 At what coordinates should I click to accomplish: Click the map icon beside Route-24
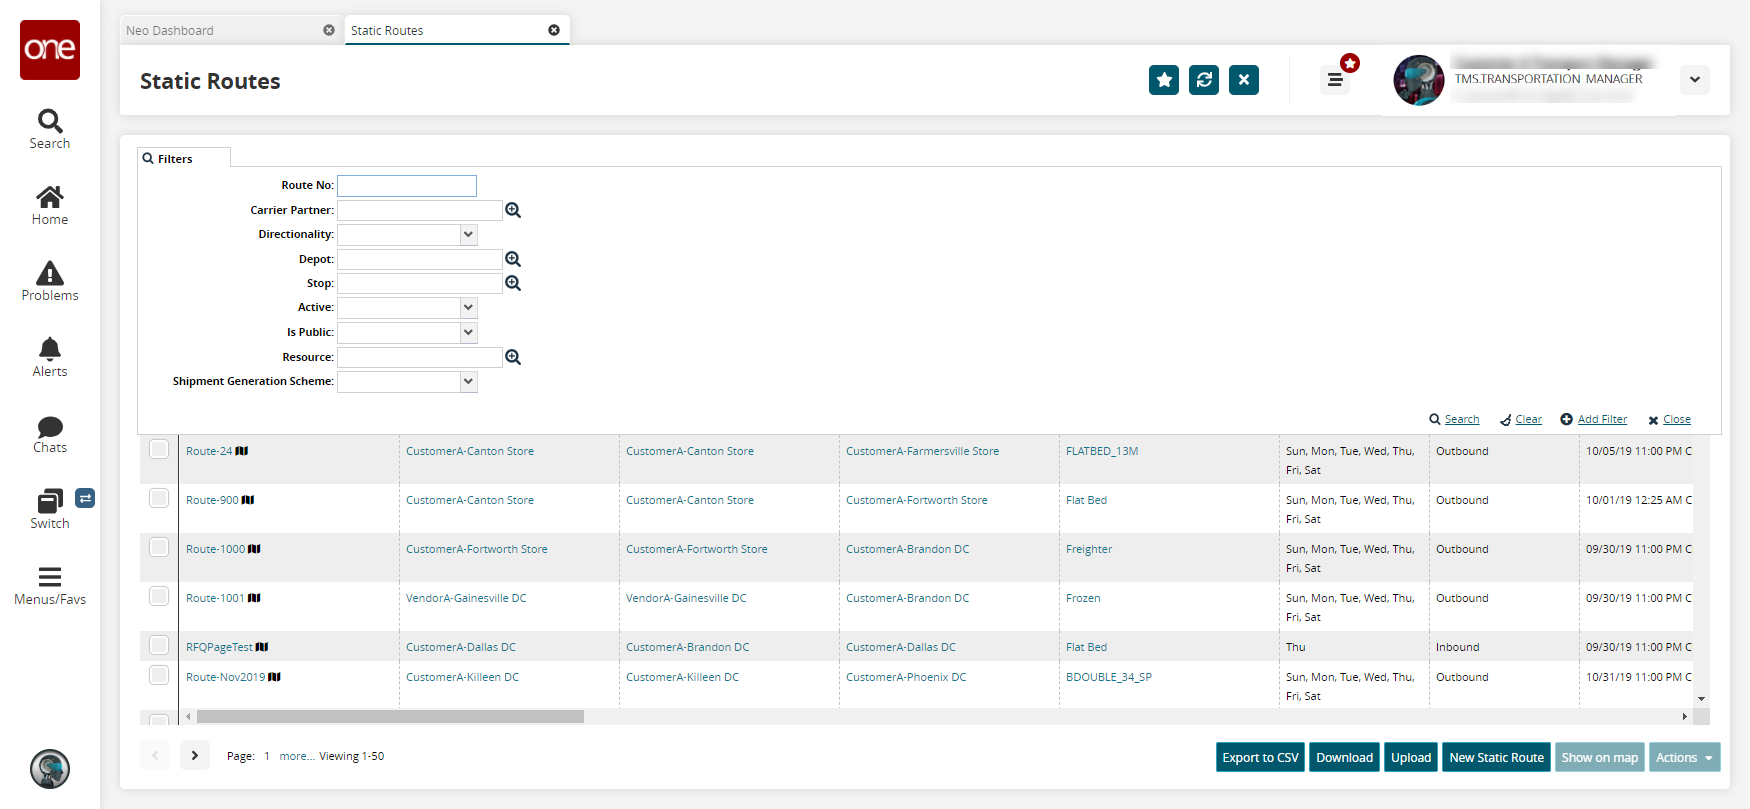[x=242, y=451]
